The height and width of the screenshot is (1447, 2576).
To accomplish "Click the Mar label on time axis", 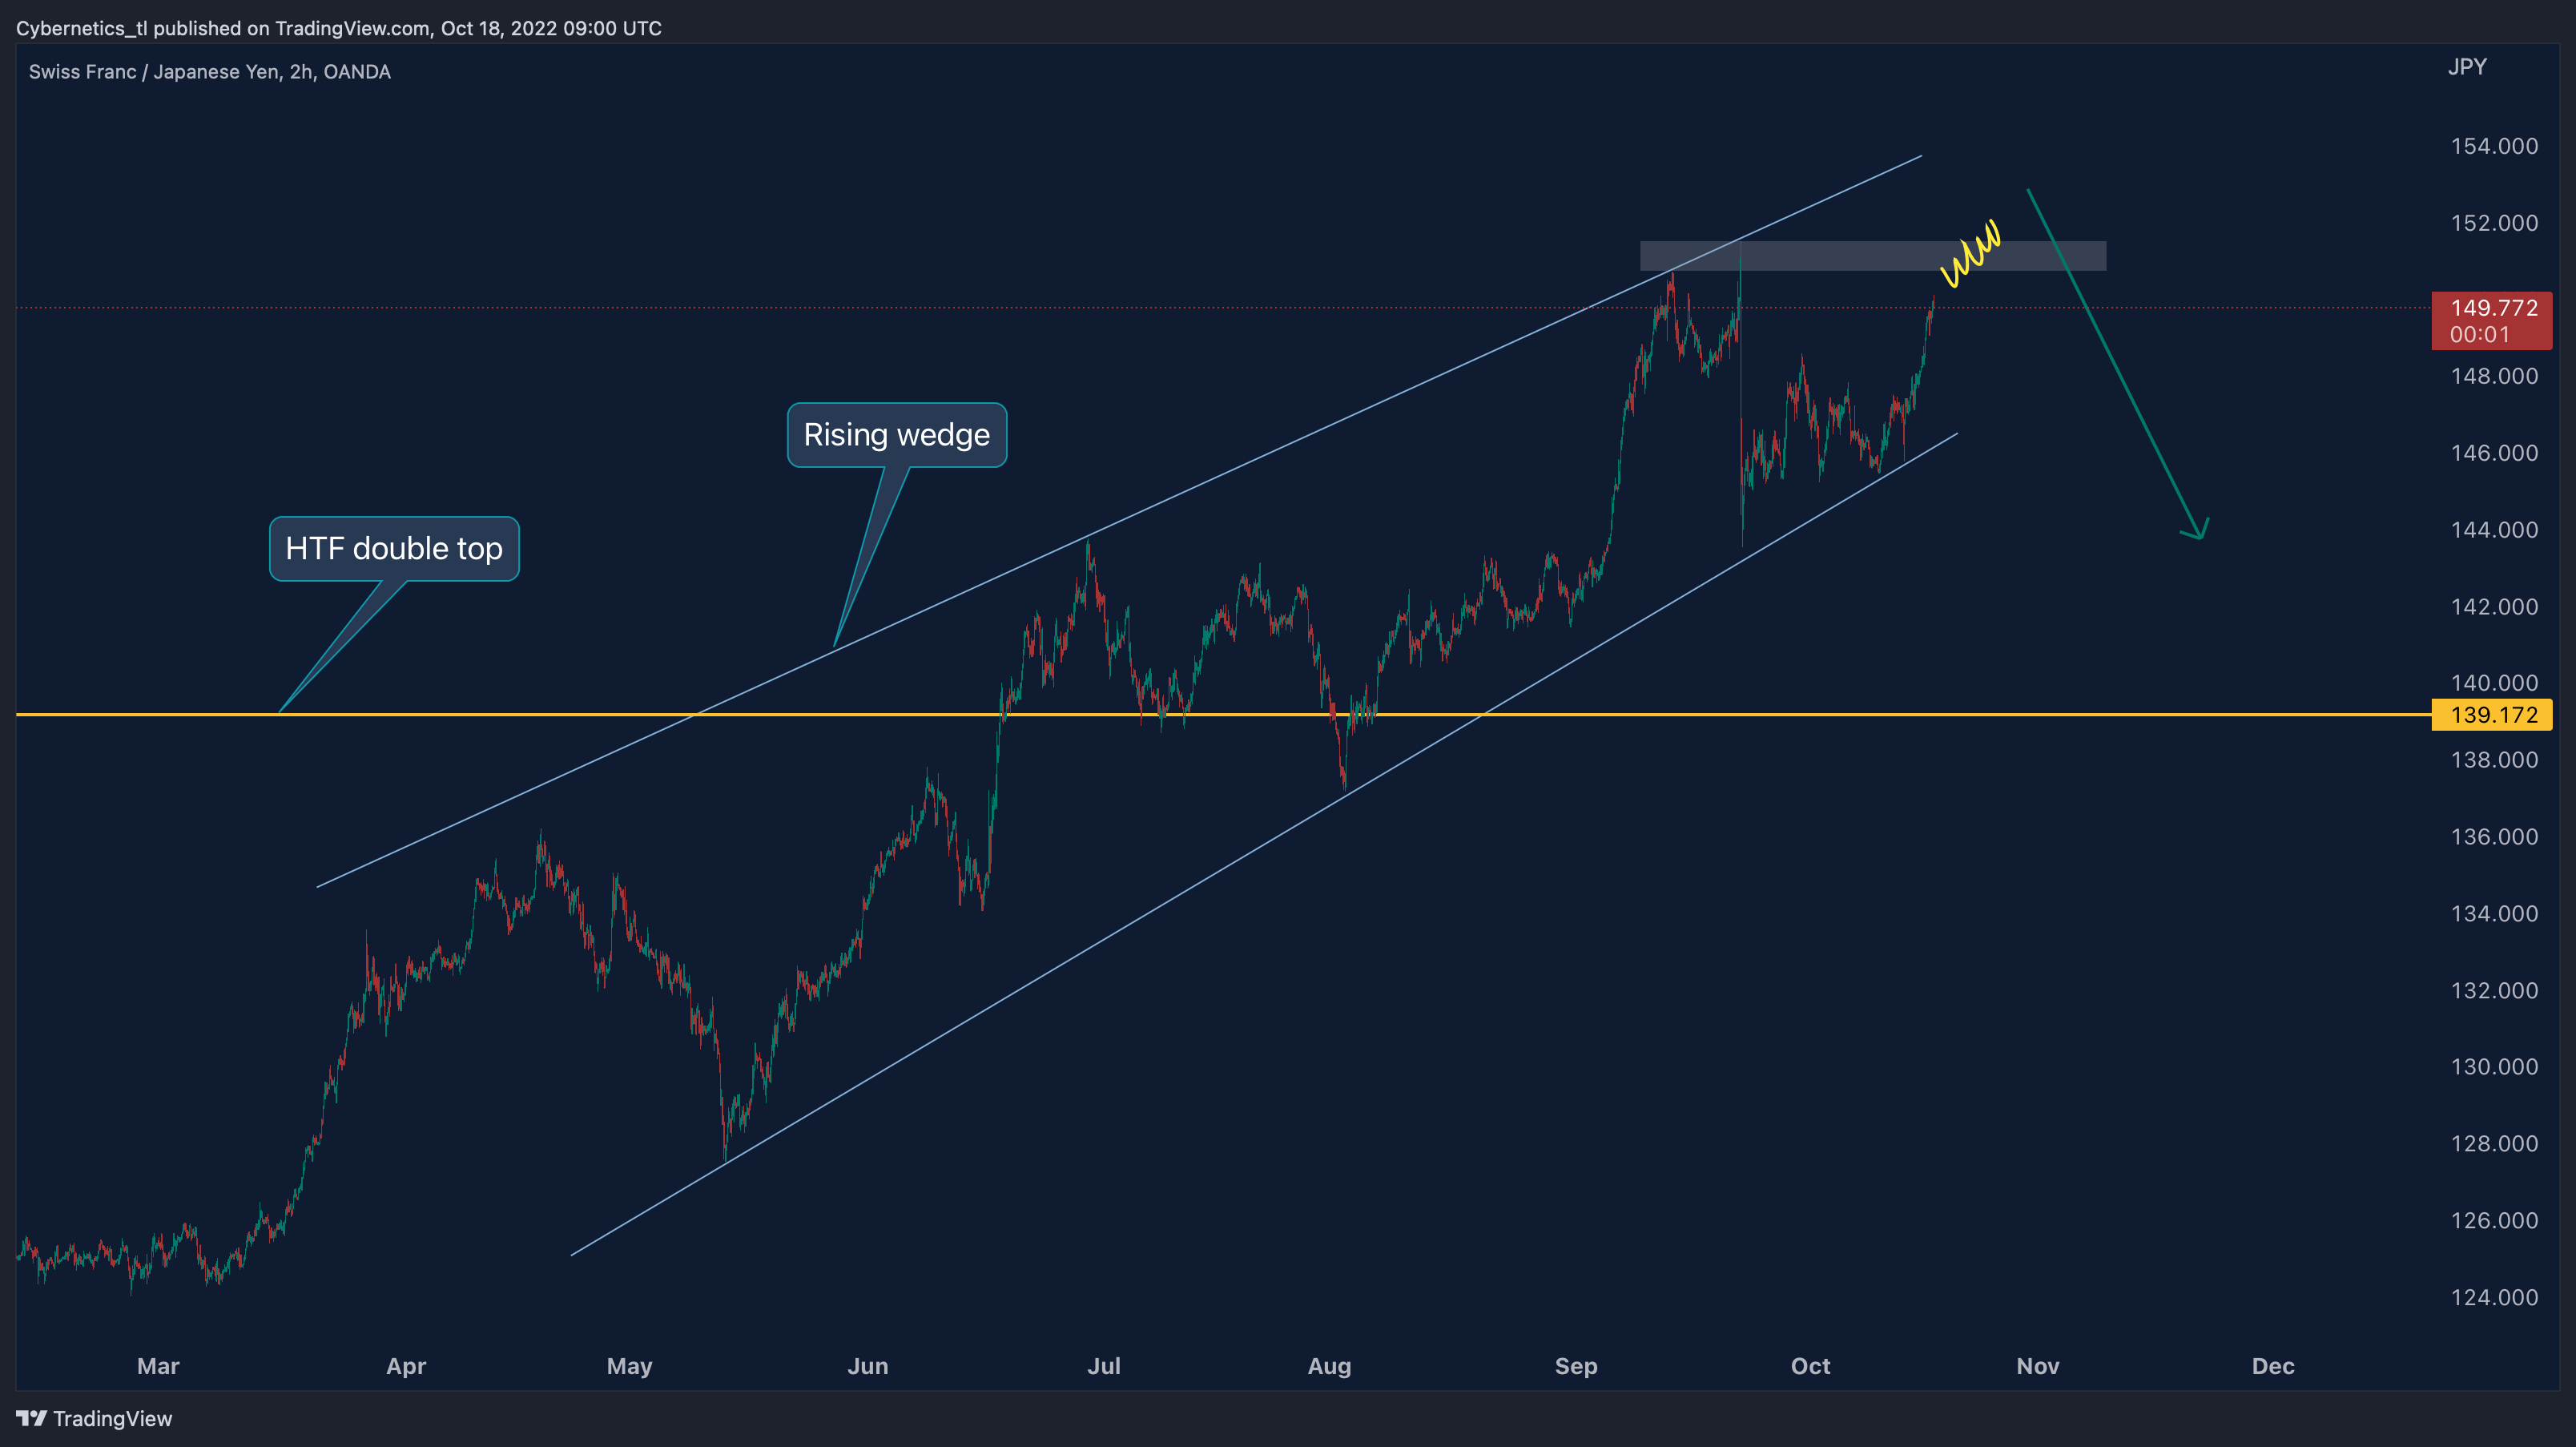I will (x=158, y=1366).
